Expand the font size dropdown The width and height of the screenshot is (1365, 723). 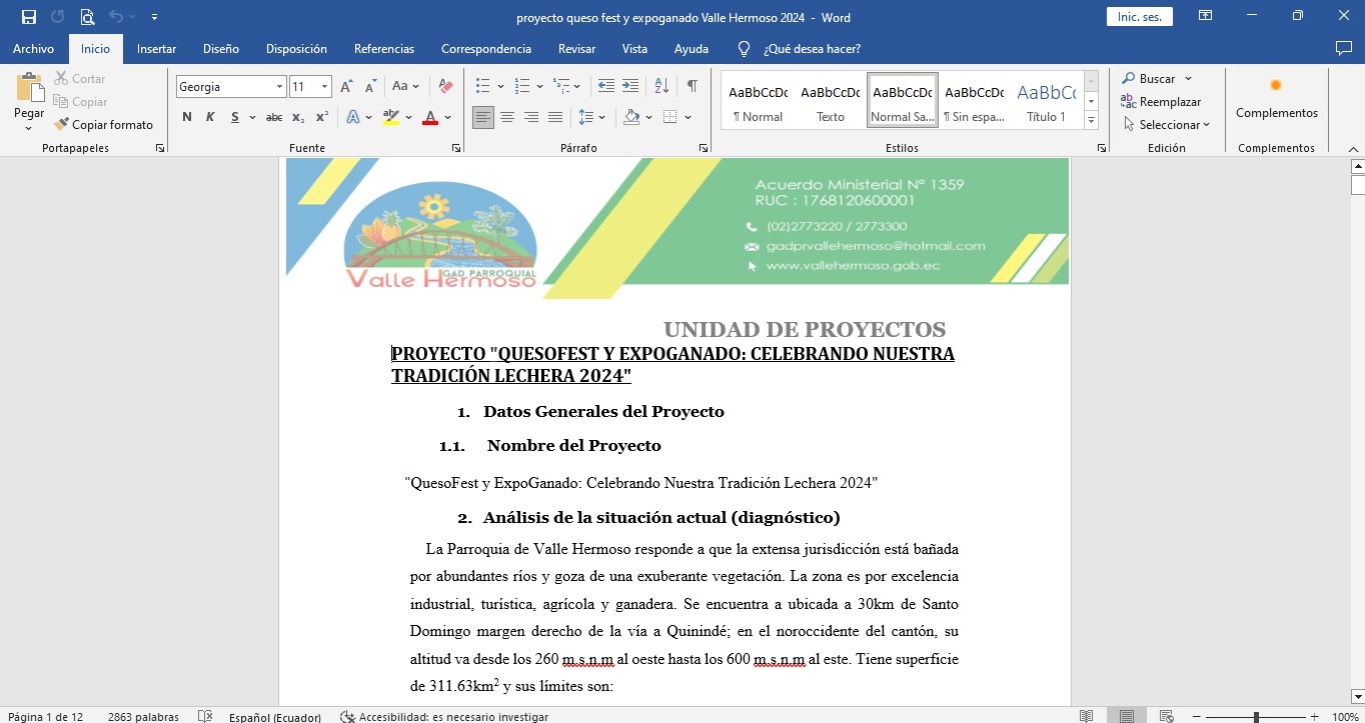324,87
